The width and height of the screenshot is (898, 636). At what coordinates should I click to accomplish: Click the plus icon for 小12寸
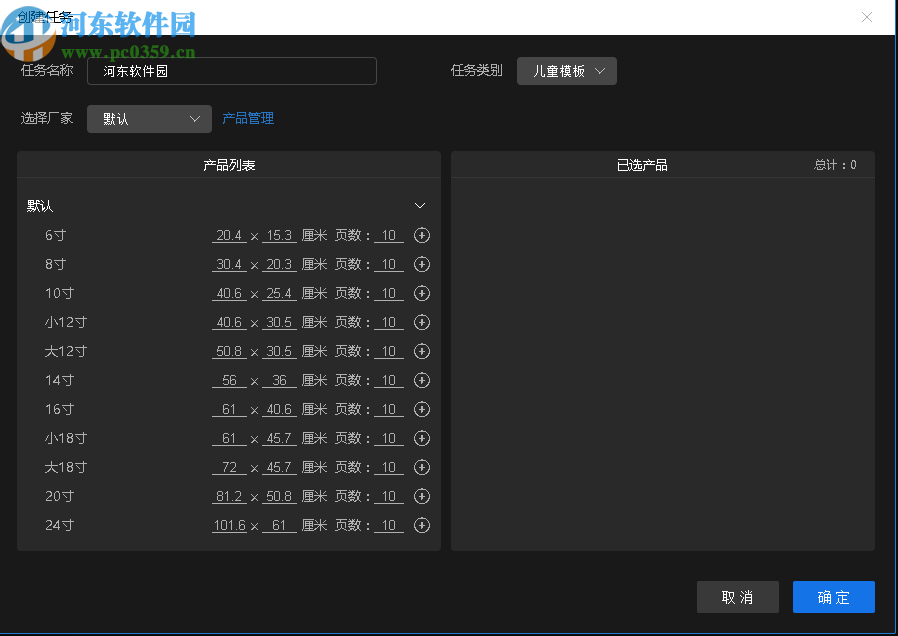(421, 322)
